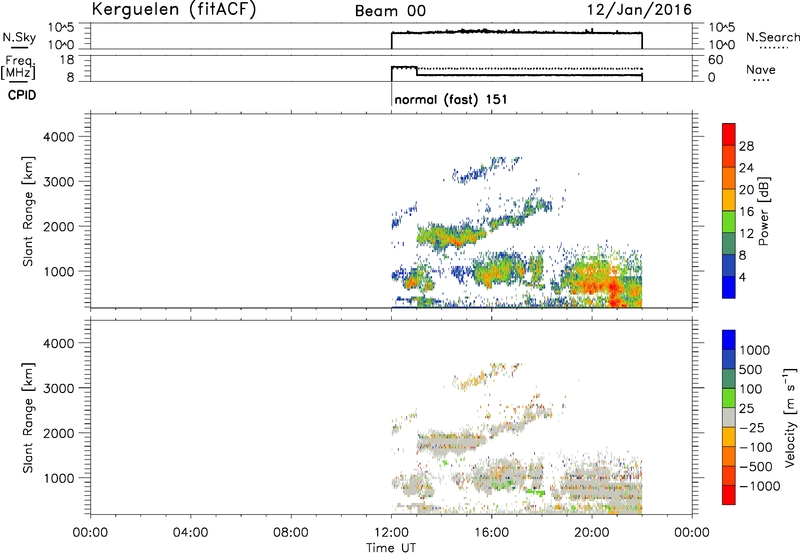
Task: Click the 'Kerguelen (fitACF)' plot title
Action: (x=173, y=10)
